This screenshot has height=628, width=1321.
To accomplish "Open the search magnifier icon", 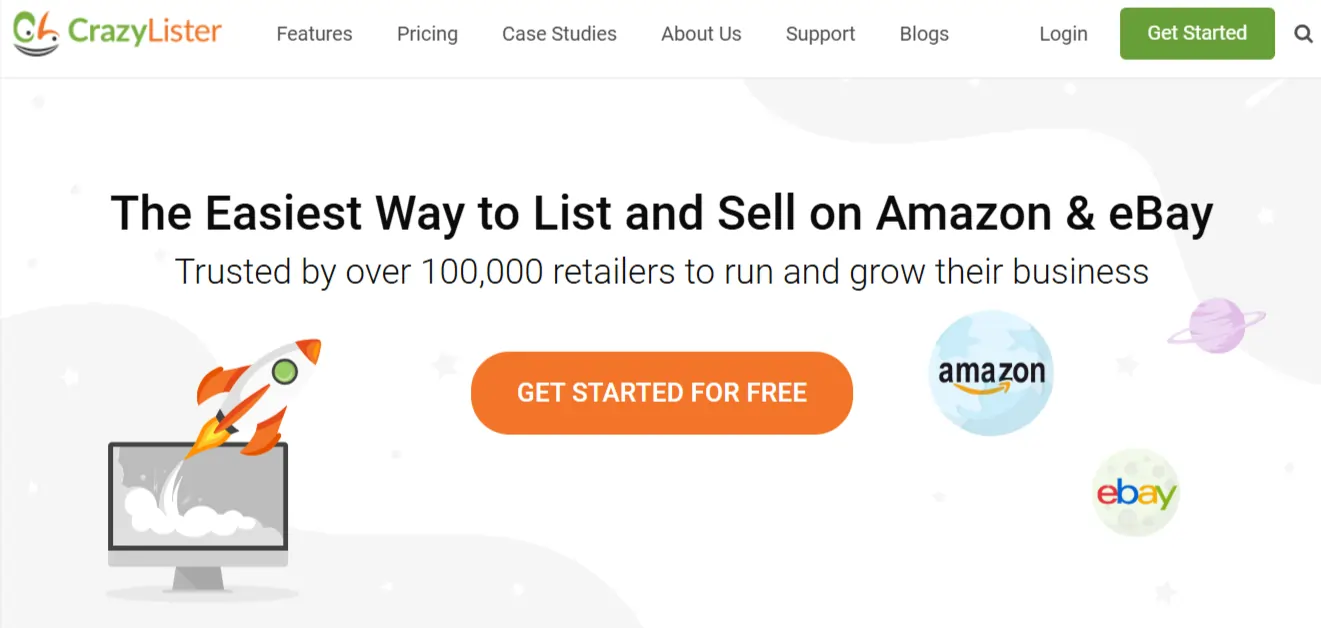I will pyautogui.click(x=1303, y=34).
